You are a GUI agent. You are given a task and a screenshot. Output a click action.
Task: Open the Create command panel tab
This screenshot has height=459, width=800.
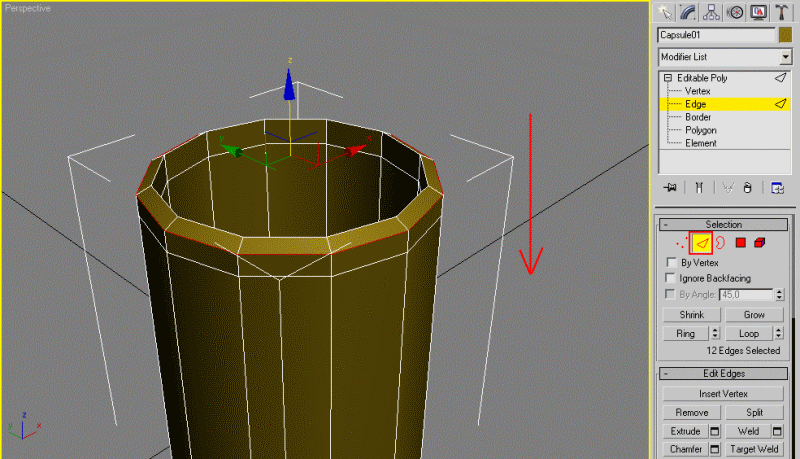[664, 12]
